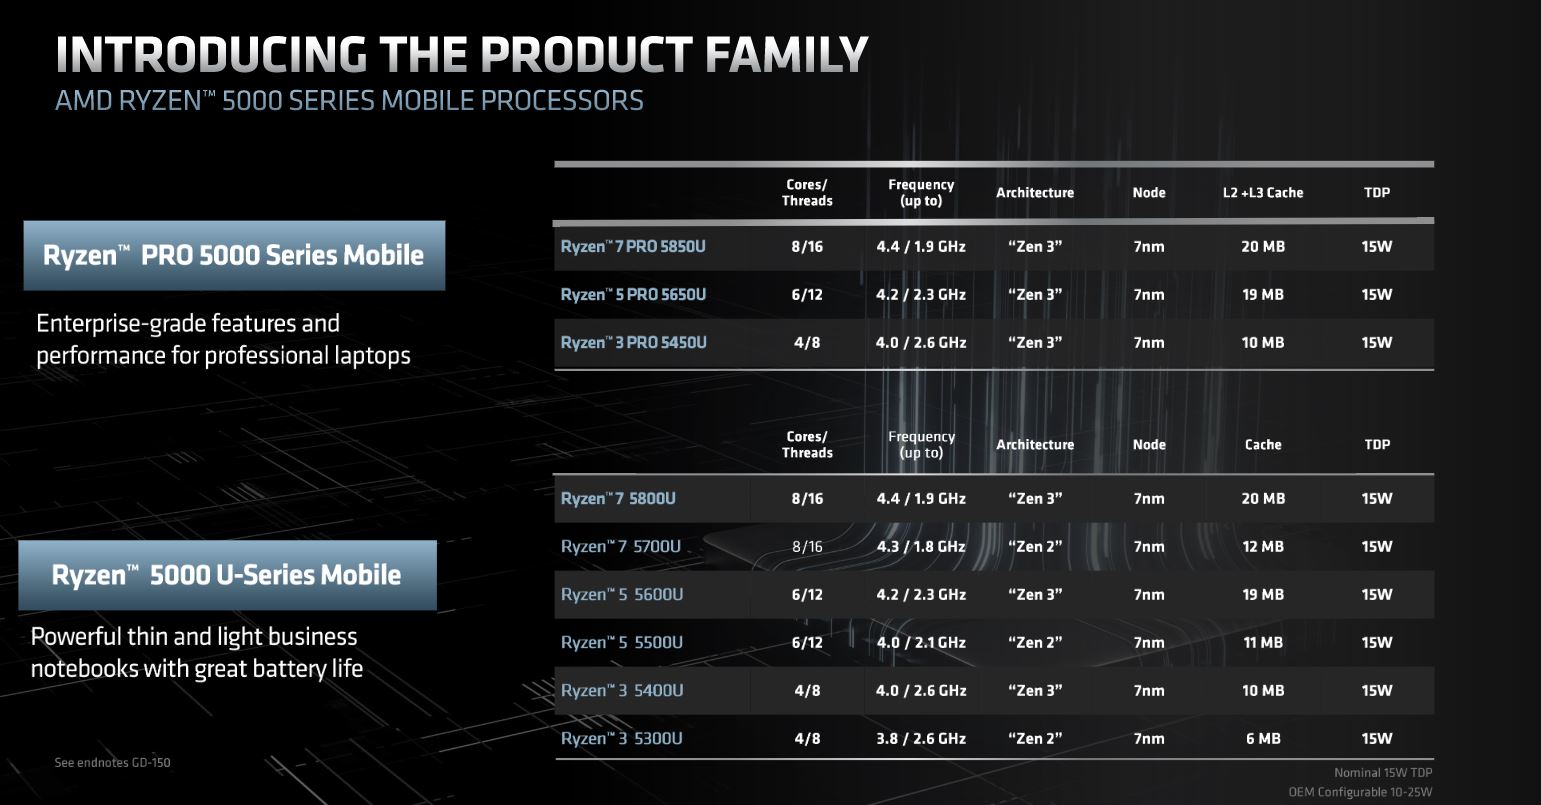The height and width of the screenshot is (805, 1541).
Task: Click the Ryzen 7 5700U processor name
Action: pyautogui.click(x=620, y=546)
